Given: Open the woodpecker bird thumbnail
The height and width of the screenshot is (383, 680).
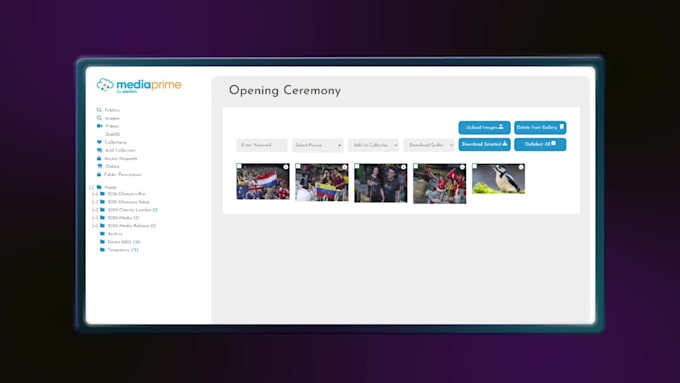Looking at the screenshot, I should (498, 179).
